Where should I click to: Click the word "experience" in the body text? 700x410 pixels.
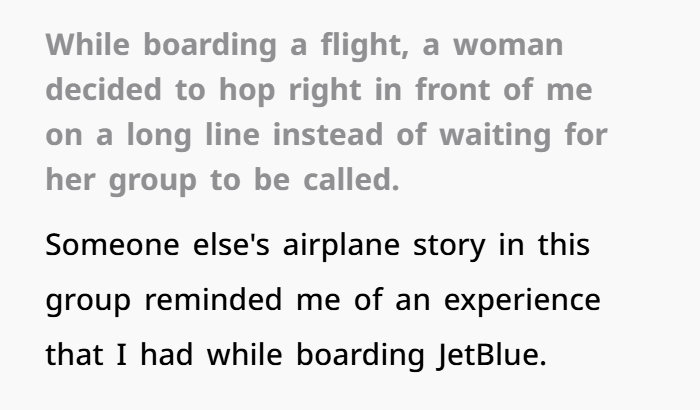coord(522,301)
